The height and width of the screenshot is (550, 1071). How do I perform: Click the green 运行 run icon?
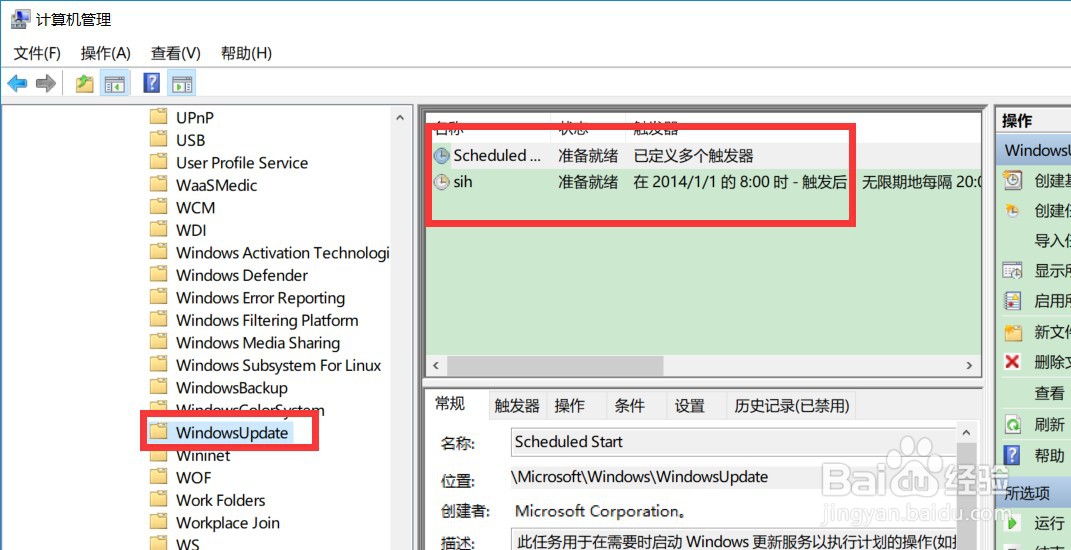[1012, 523]
